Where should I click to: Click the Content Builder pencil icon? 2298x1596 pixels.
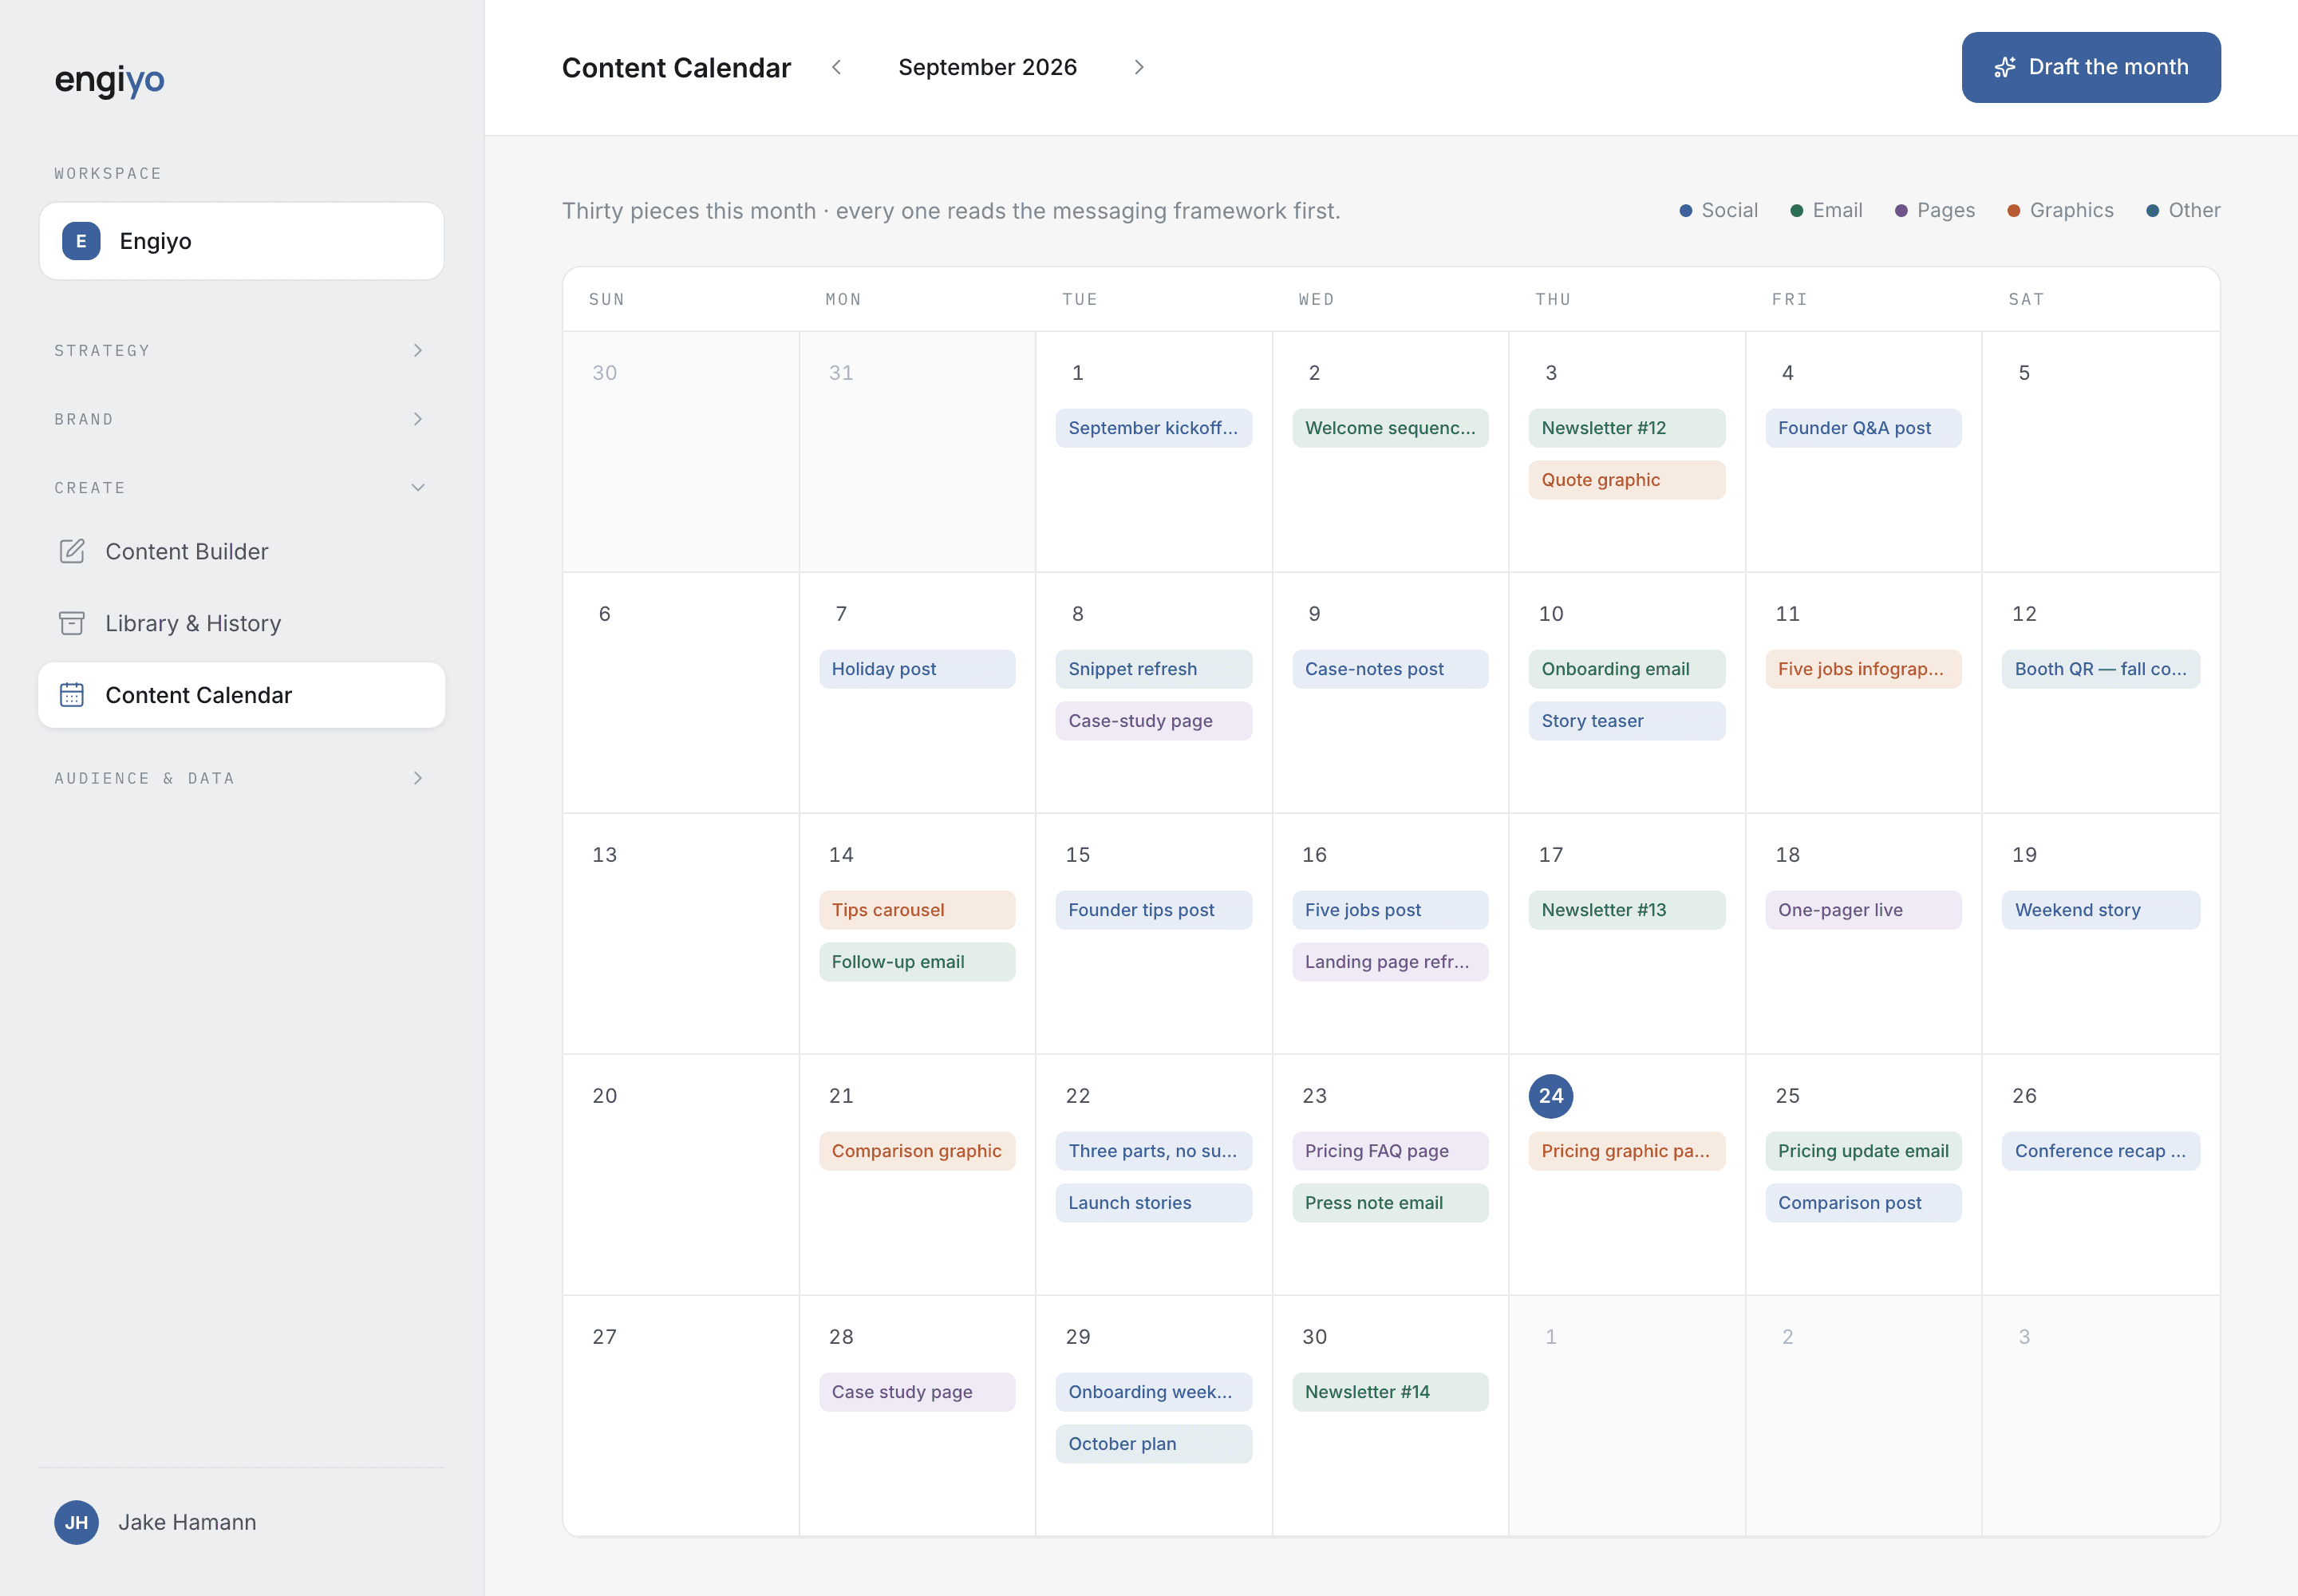[72, 551]
